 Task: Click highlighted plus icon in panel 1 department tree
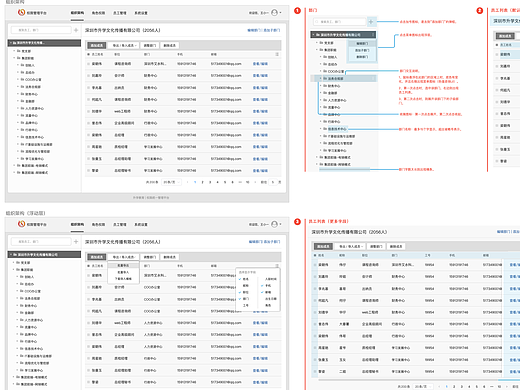371,22
